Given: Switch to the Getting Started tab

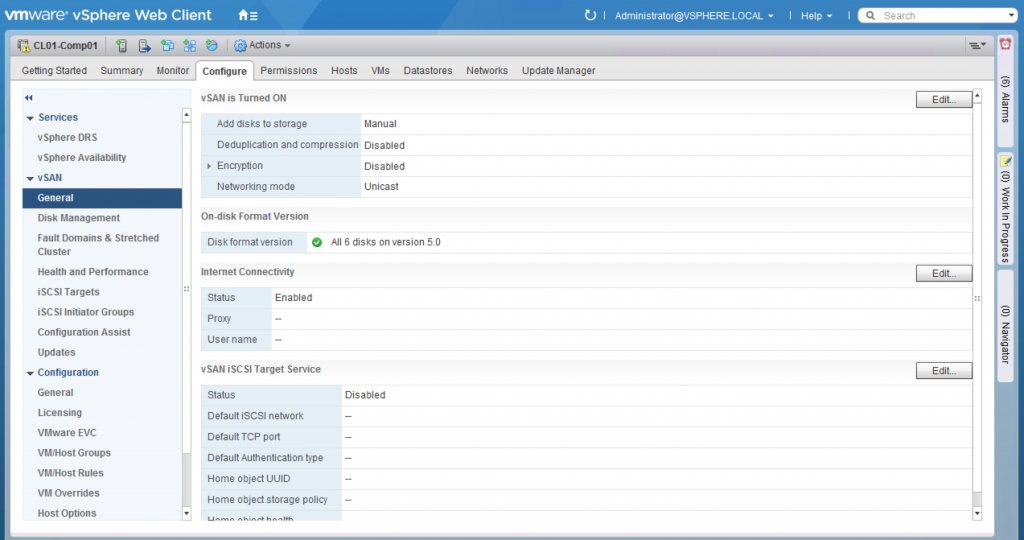Looking at the screenshot, I should [x=54, y=71].
